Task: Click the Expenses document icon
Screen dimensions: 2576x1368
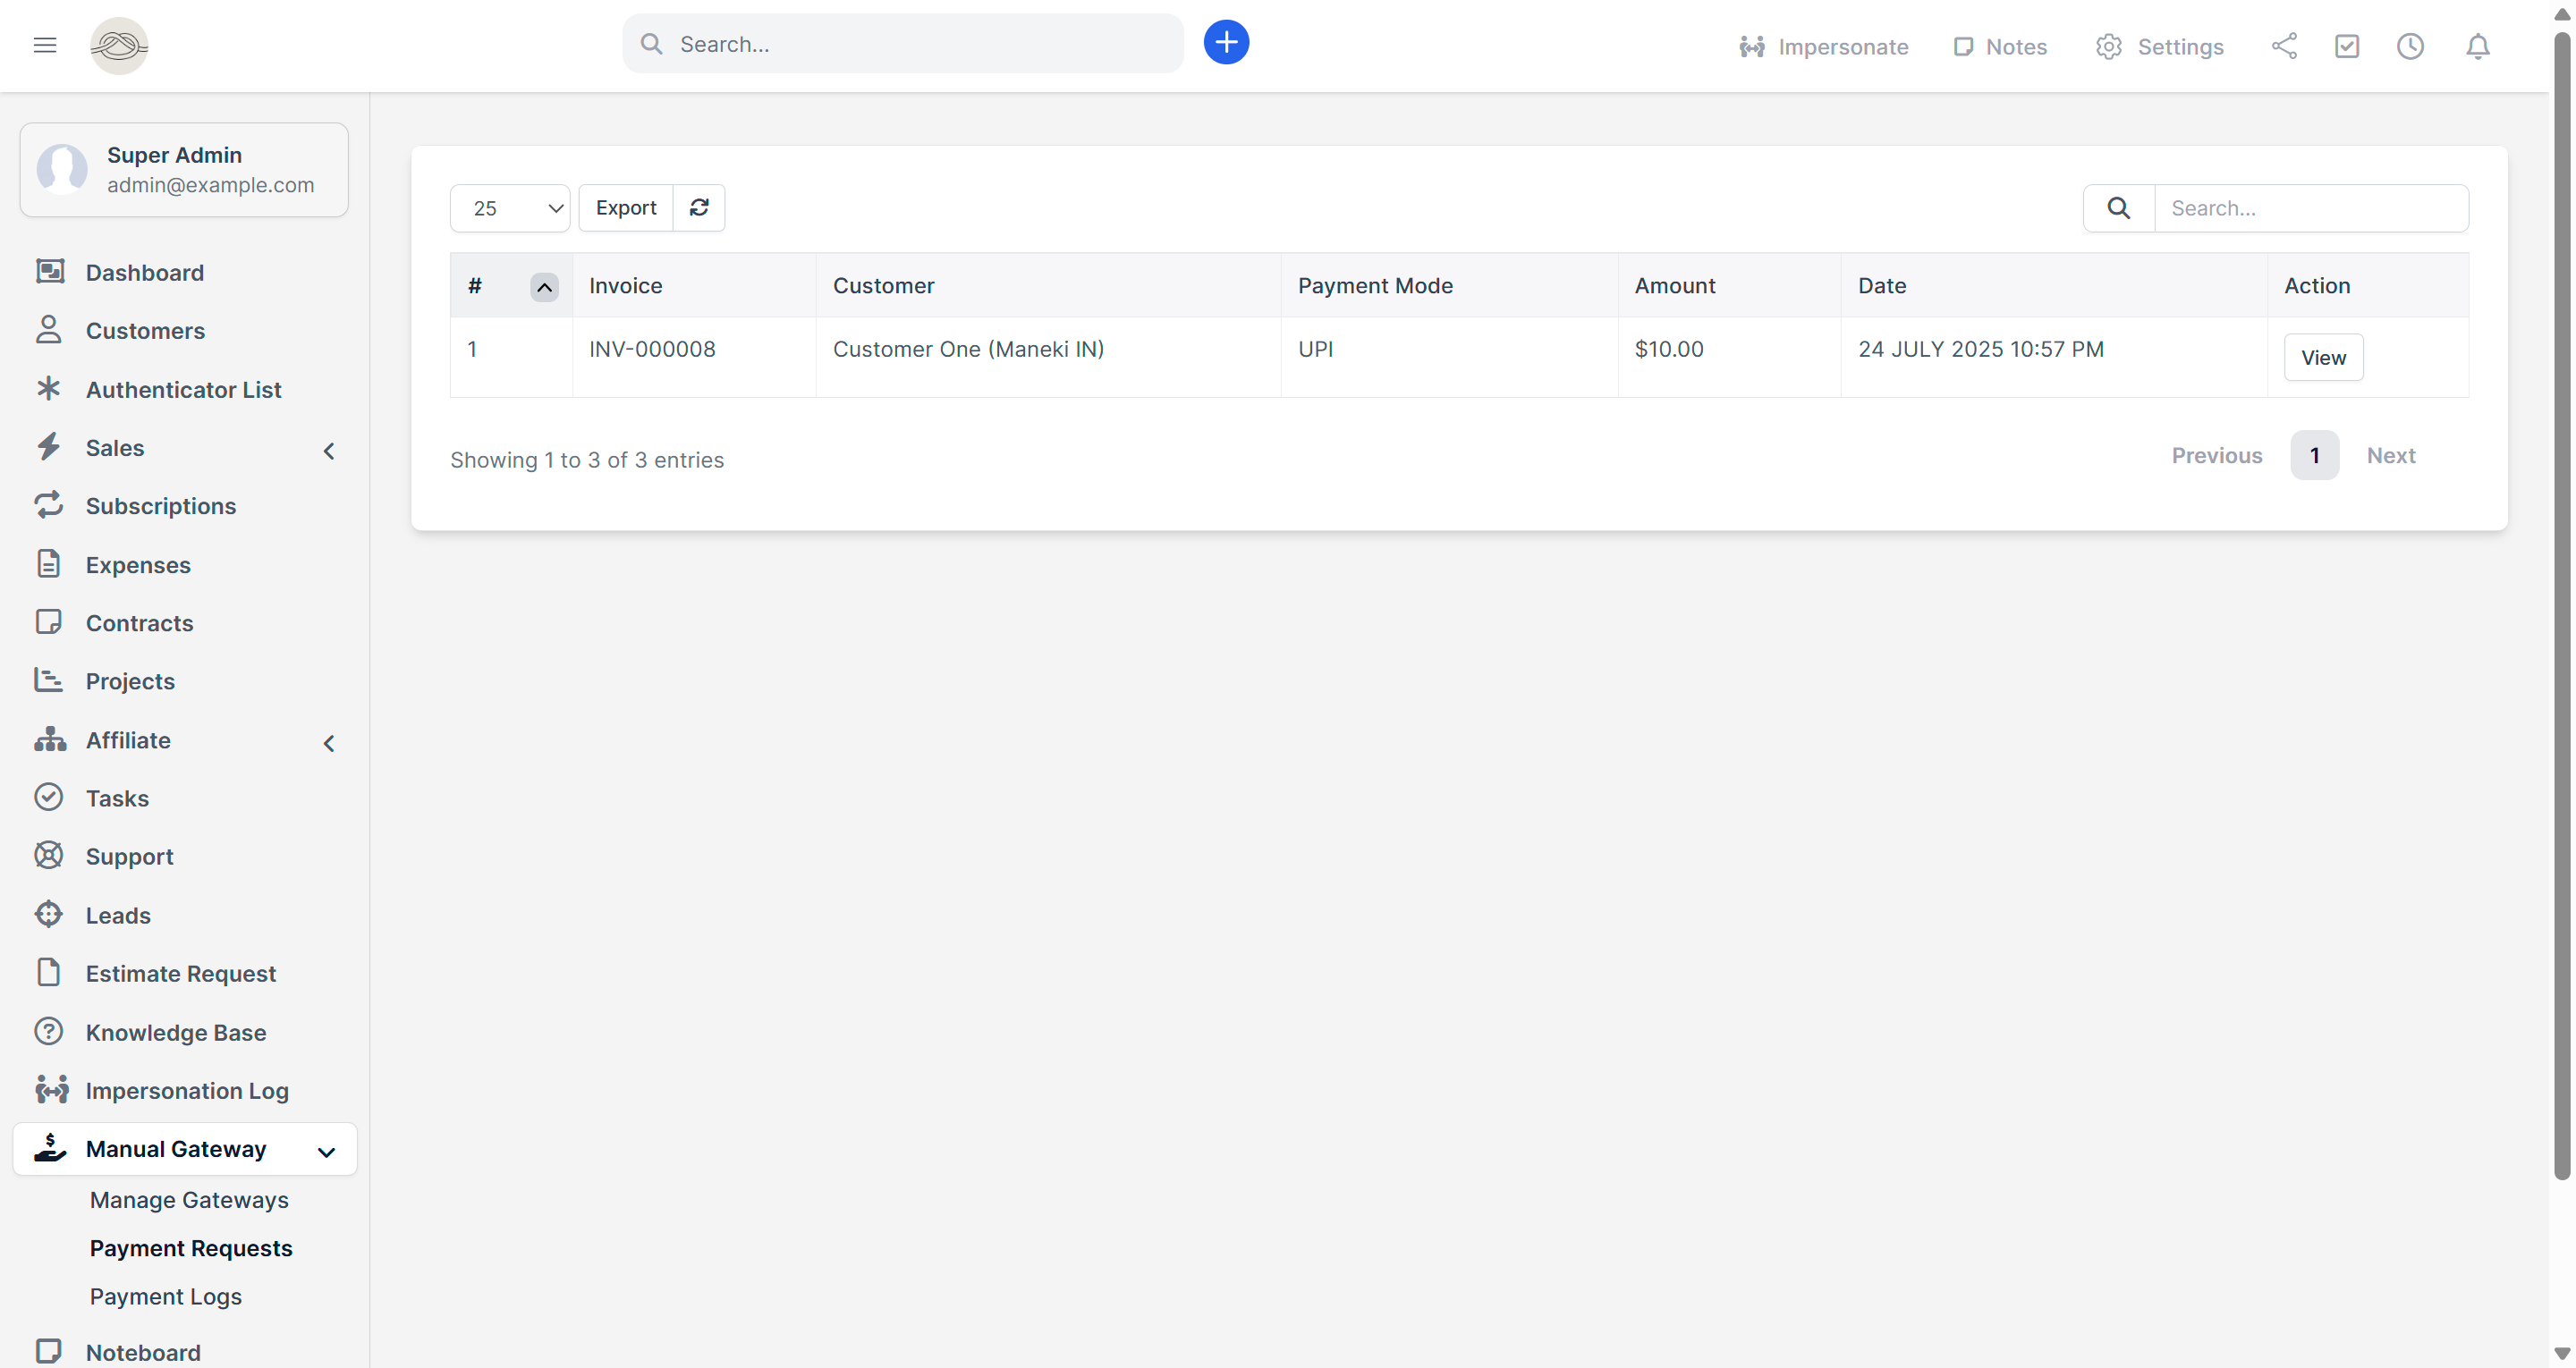Action: pos(49,564)
